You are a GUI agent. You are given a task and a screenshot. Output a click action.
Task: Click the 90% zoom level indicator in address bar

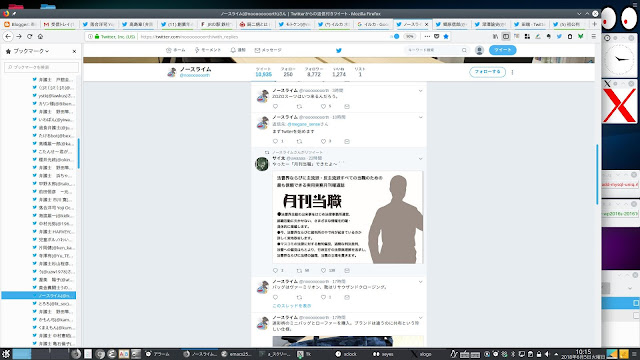409,36
